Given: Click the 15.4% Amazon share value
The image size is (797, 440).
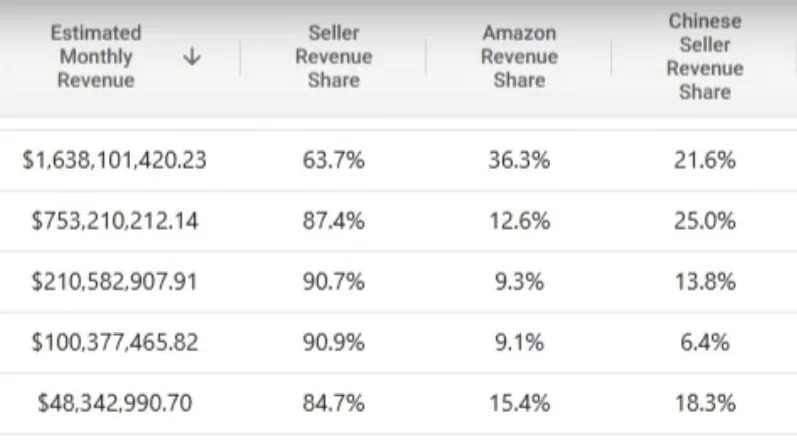Looking at the screenshot, I should 519,403.
